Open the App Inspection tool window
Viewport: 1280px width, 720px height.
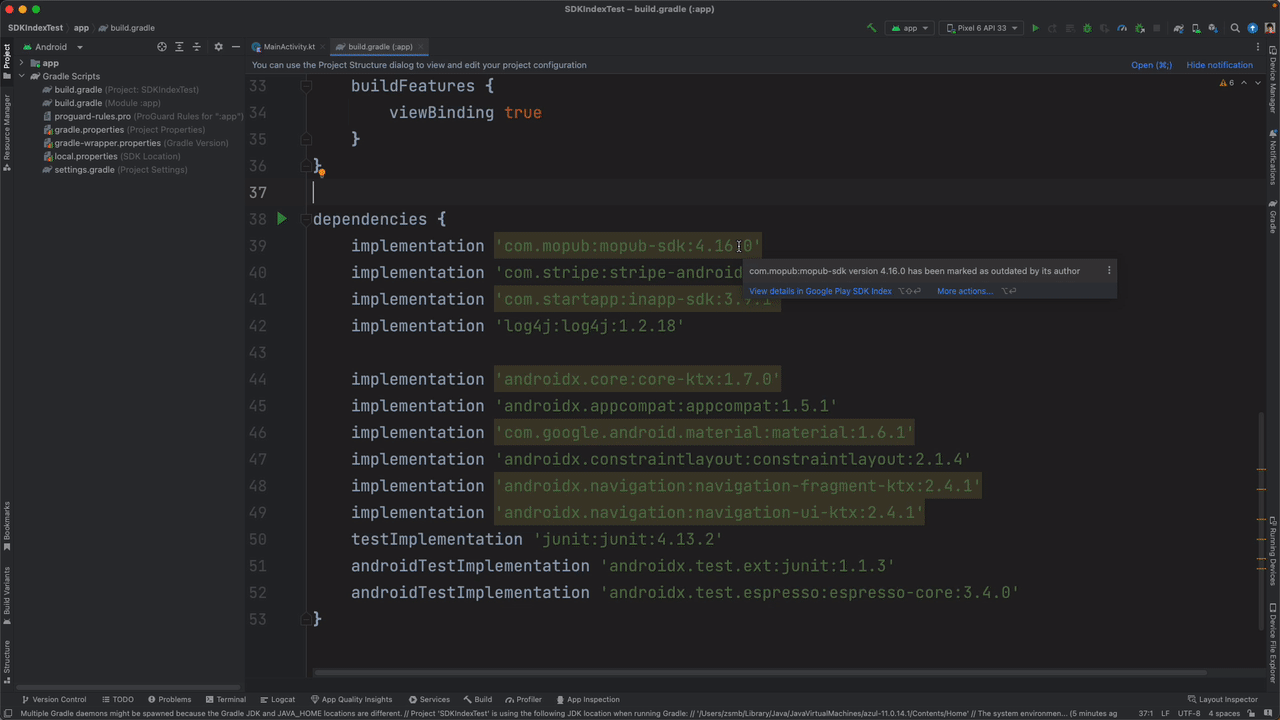click(587, 700)
